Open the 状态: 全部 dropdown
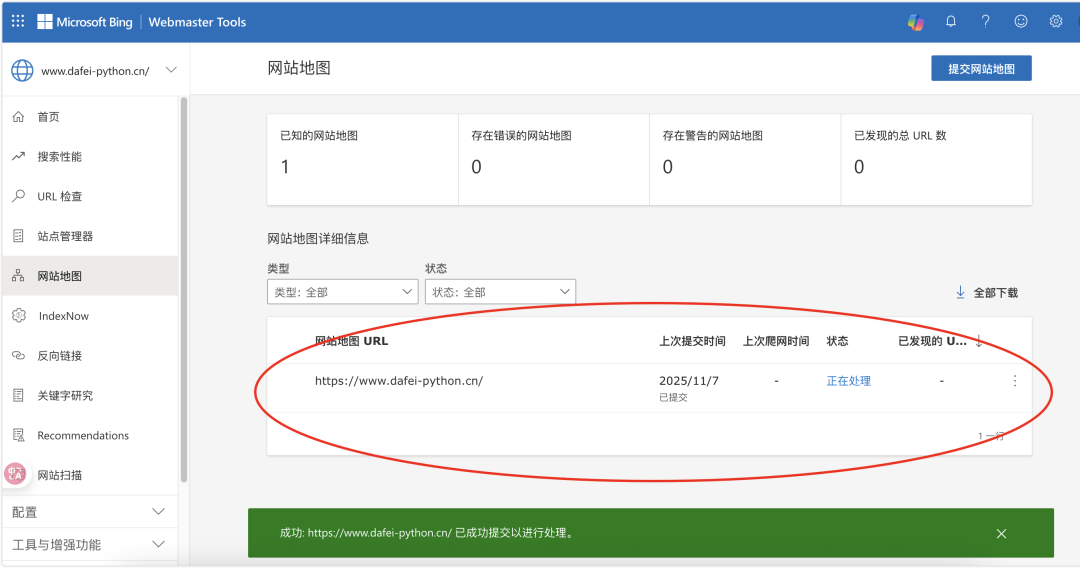This screenshot has height=568, width=1080. tap(500, 292)
